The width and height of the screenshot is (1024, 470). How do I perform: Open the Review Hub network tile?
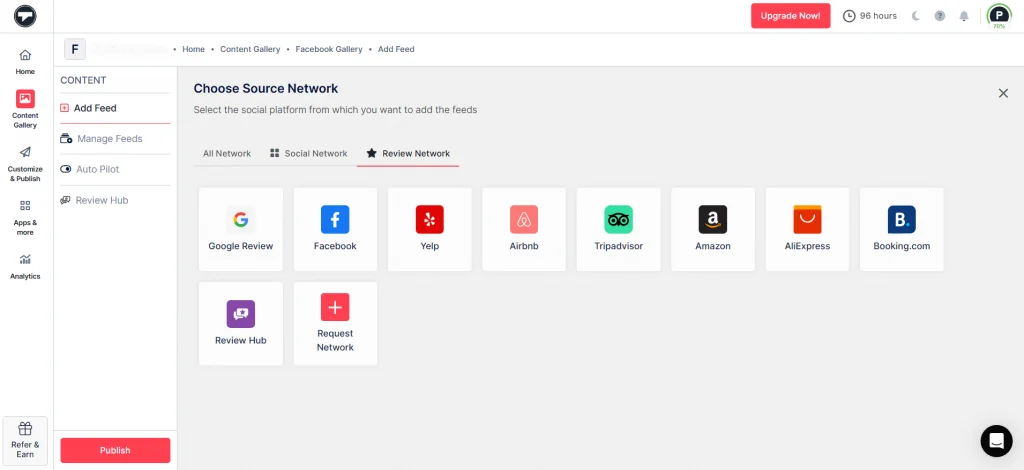(240, 323)
